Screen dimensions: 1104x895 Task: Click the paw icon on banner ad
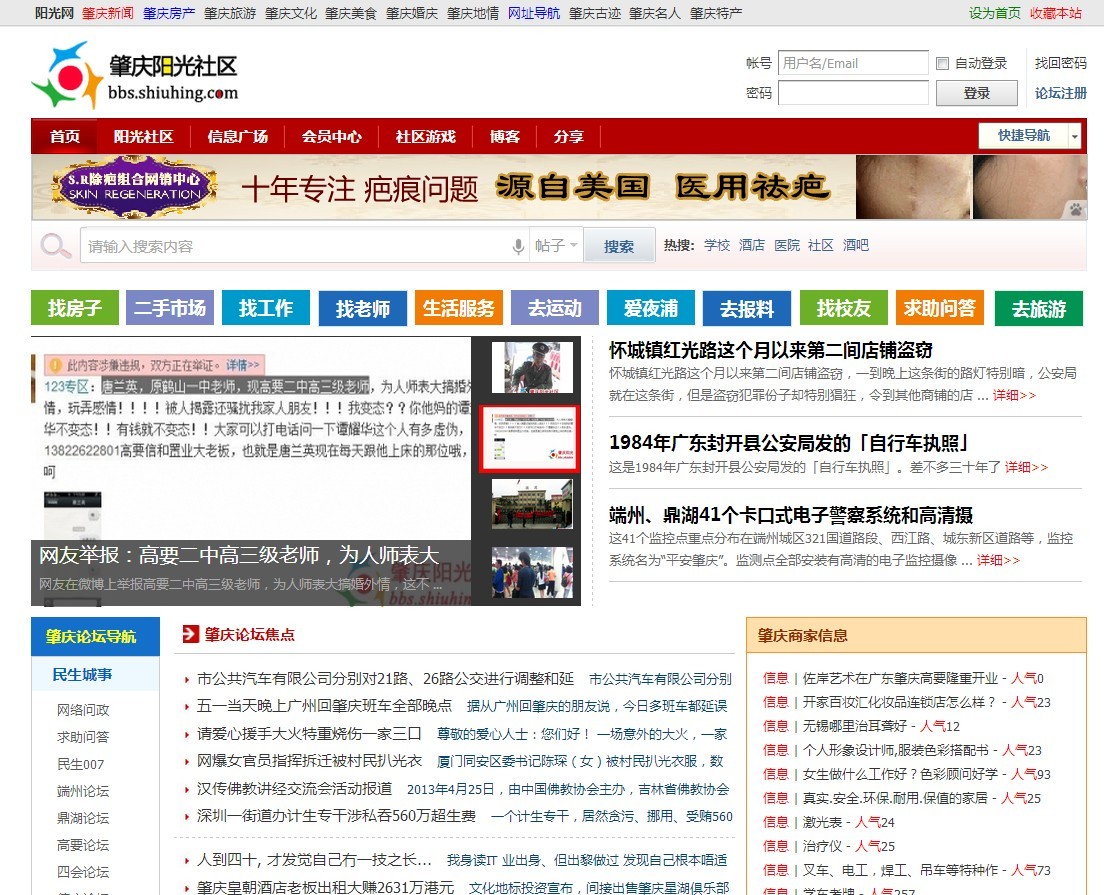point(1076,209)
